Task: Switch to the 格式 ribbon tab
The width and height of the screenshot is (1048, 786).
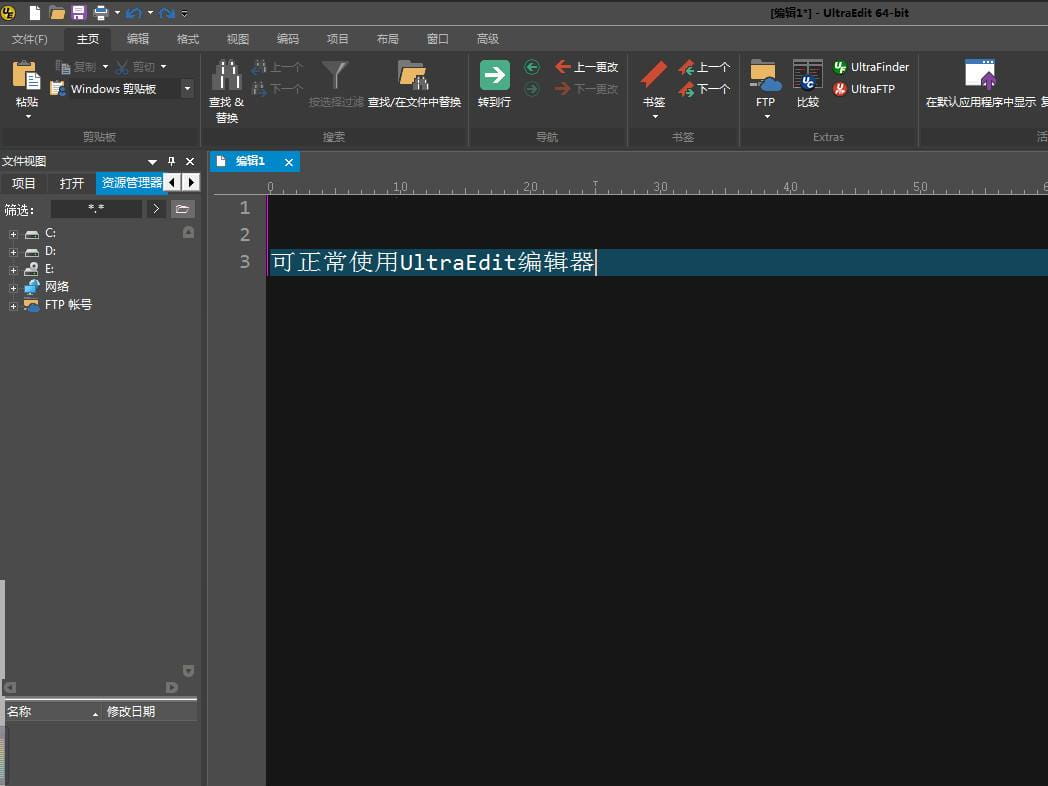Action: (189, 39)
